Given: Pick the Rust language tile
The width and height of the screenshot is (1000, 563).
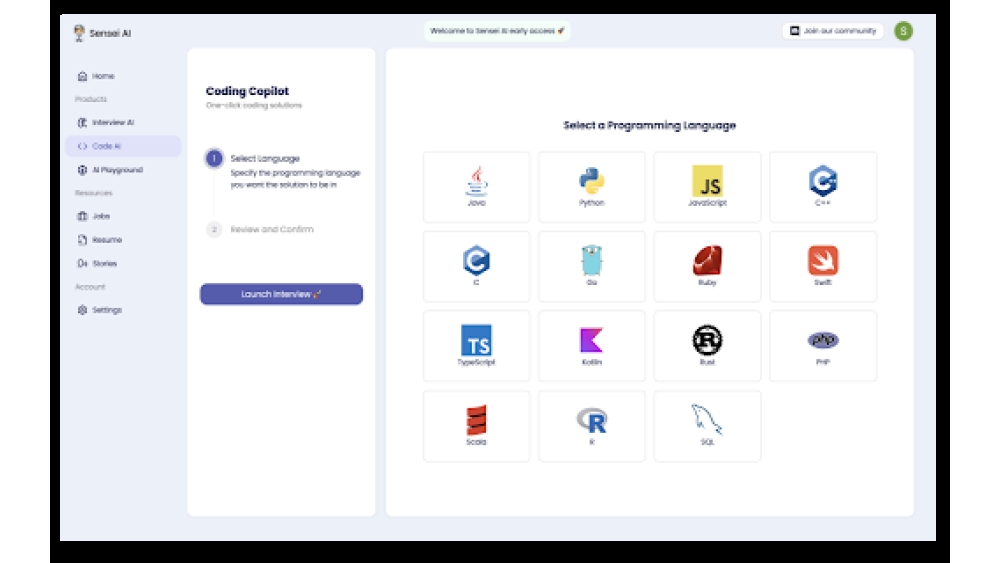Looking at the screenshot, I should click(x=707, y=346).
